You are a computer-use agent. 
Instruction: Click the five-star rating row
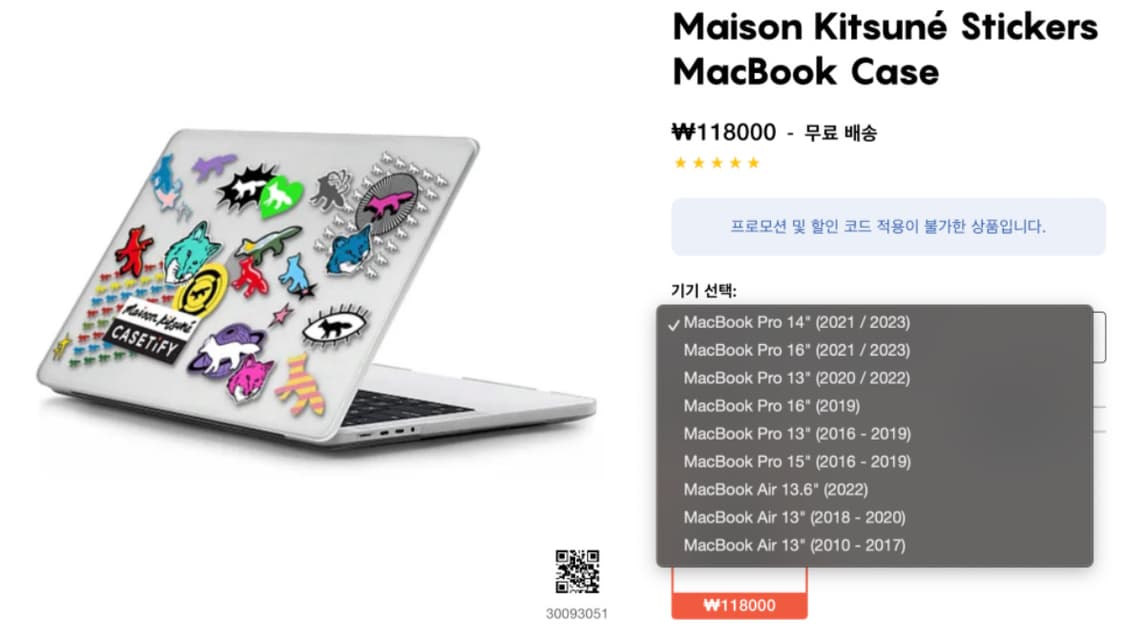click(x=716, y=163)
